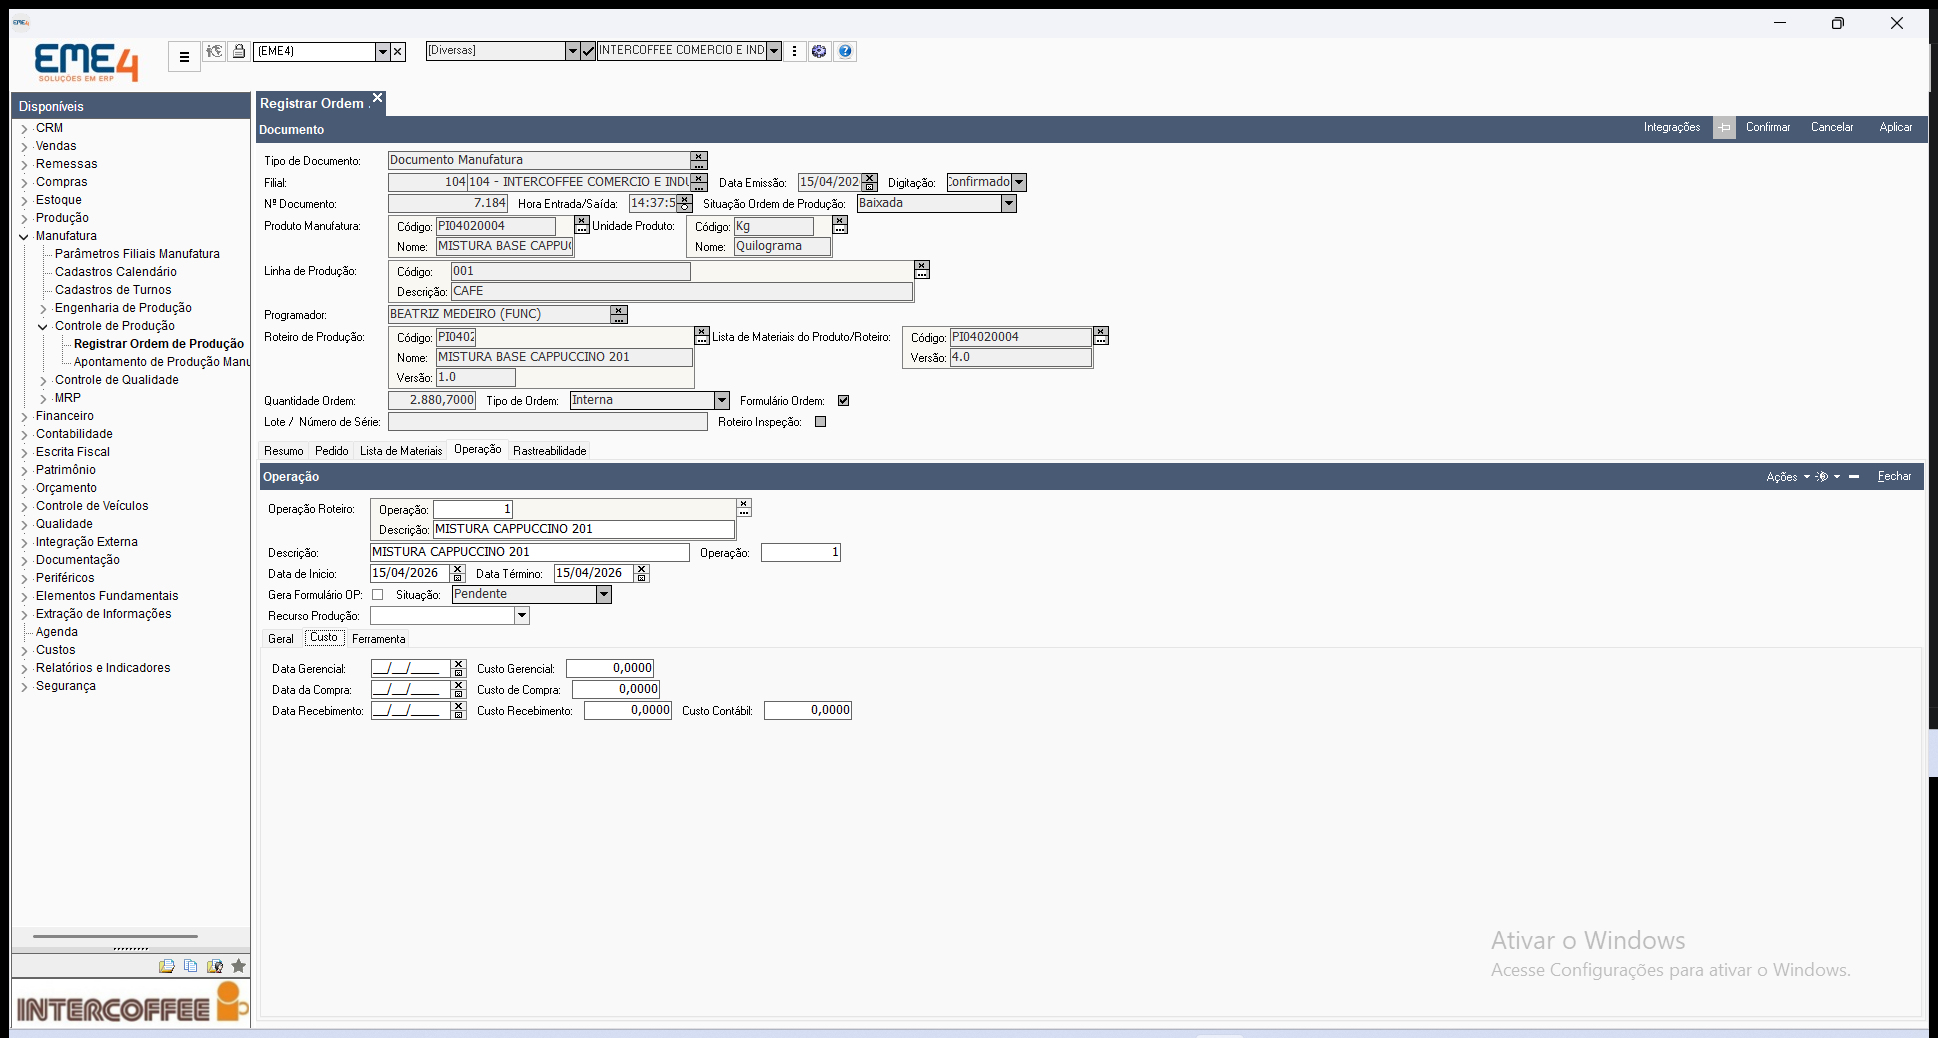Image resolution: width=1938 pixels, height=1038 pixels.
Task: Expand the Engenharia de Produção node
Action: coord(43,309)
